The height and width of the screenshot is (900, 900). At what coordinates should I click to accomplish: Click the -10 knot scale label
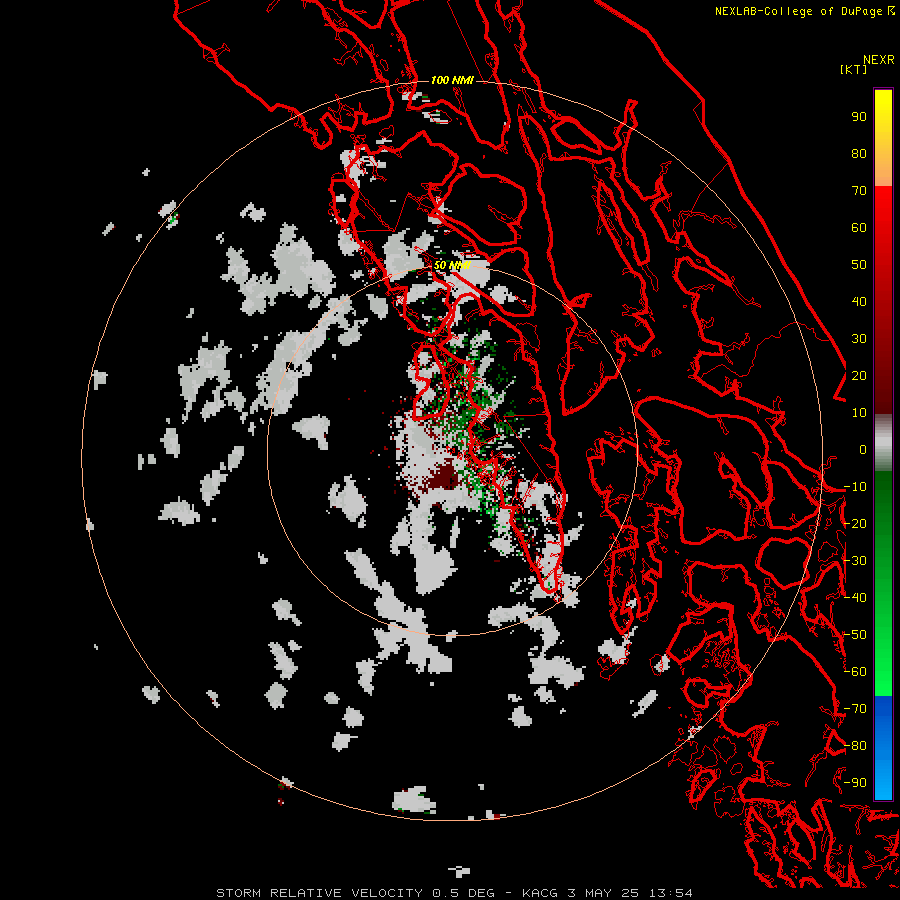tap(855, 487)
